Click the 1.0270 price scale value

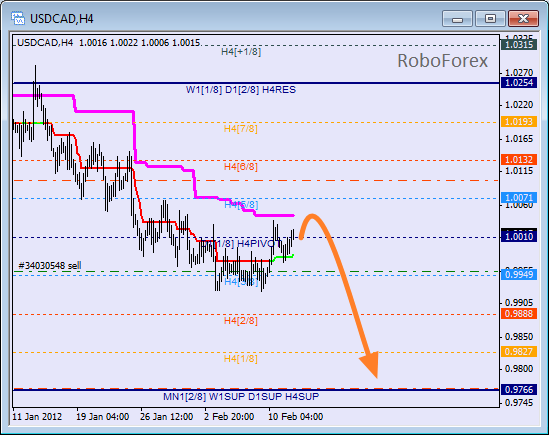pos(519,73)
